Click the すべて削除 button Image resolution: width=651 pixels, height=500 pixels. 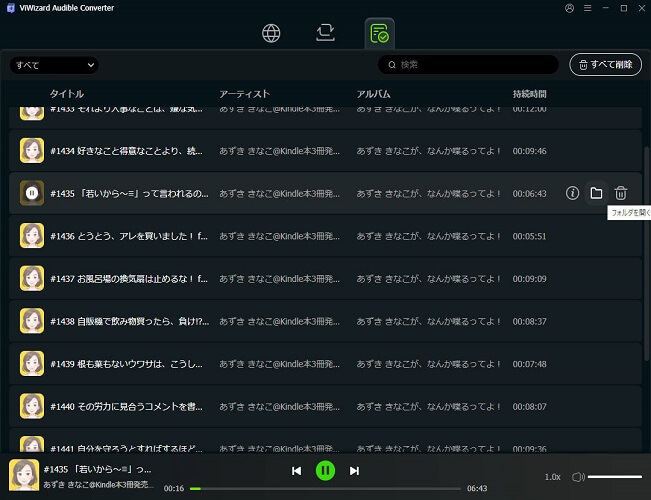click(605, 64)
